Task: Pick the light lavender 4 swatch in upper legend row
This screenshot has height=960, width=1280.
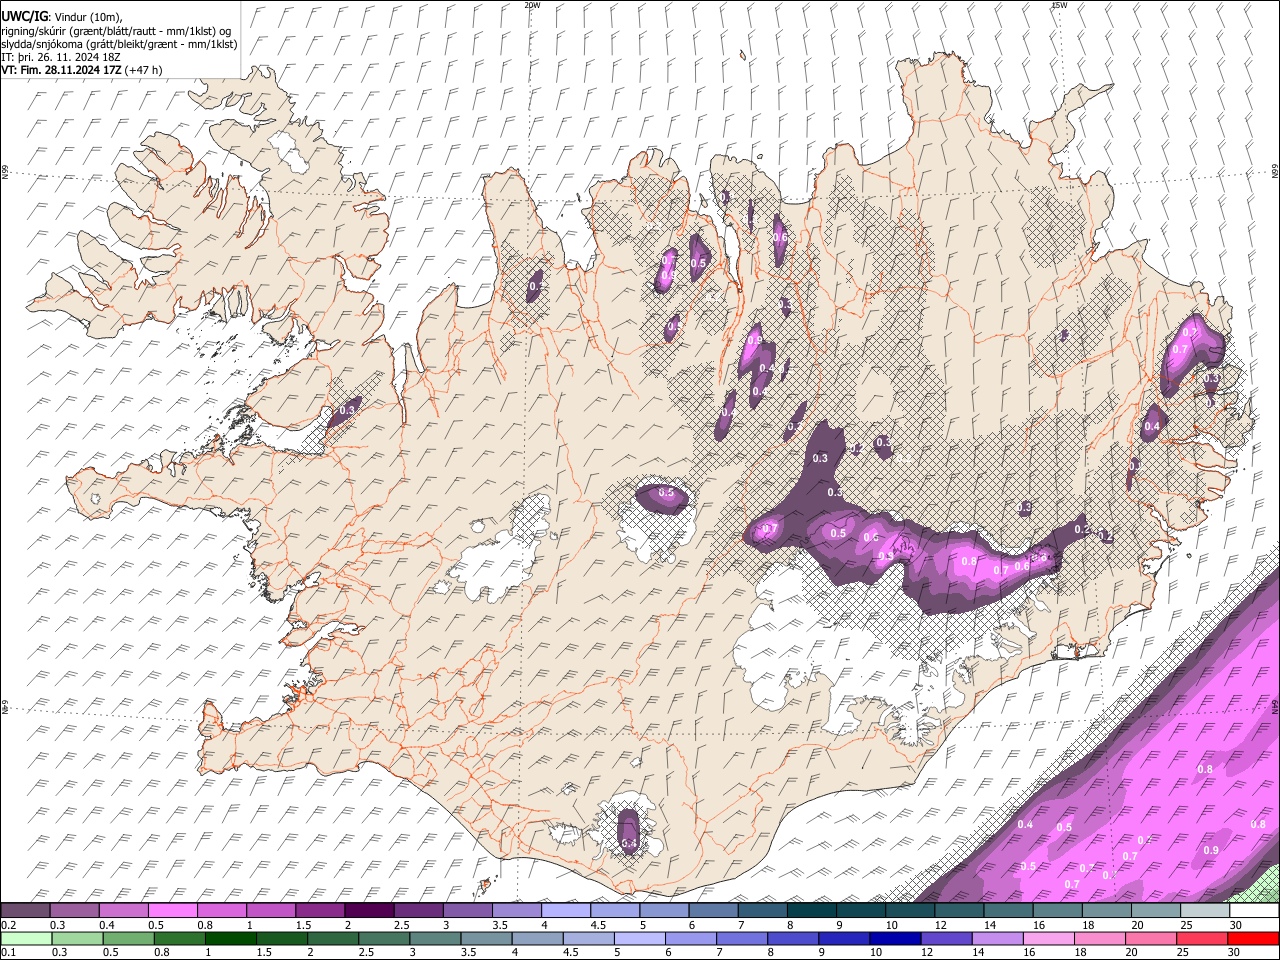Action: point(565,911)
